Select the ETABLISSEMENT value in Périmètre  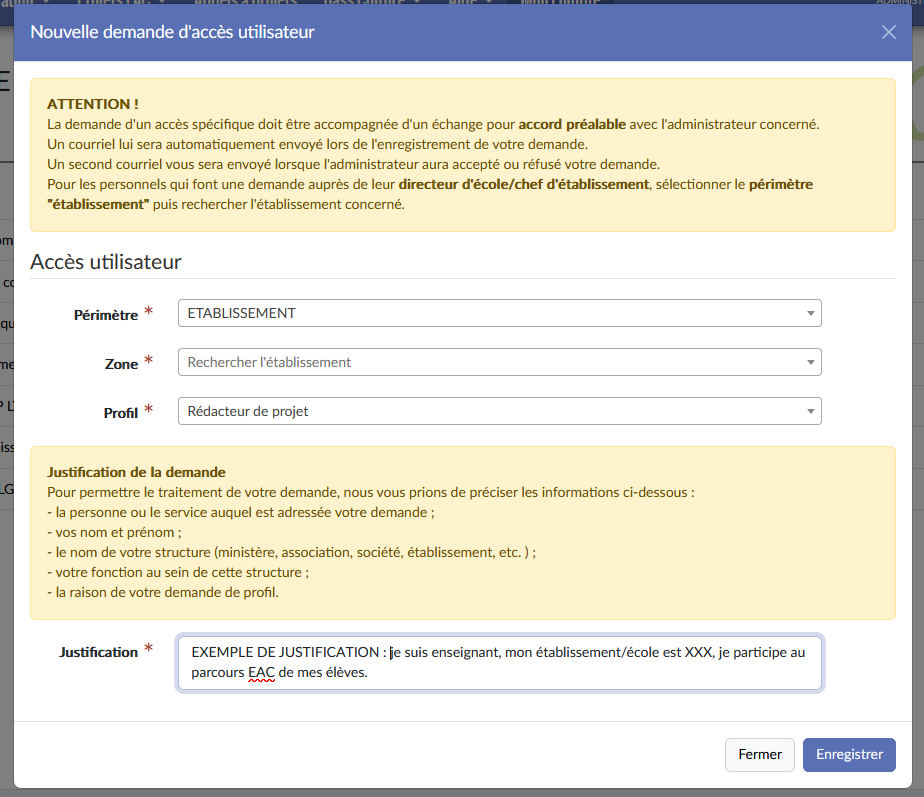(x=242, y=313)
